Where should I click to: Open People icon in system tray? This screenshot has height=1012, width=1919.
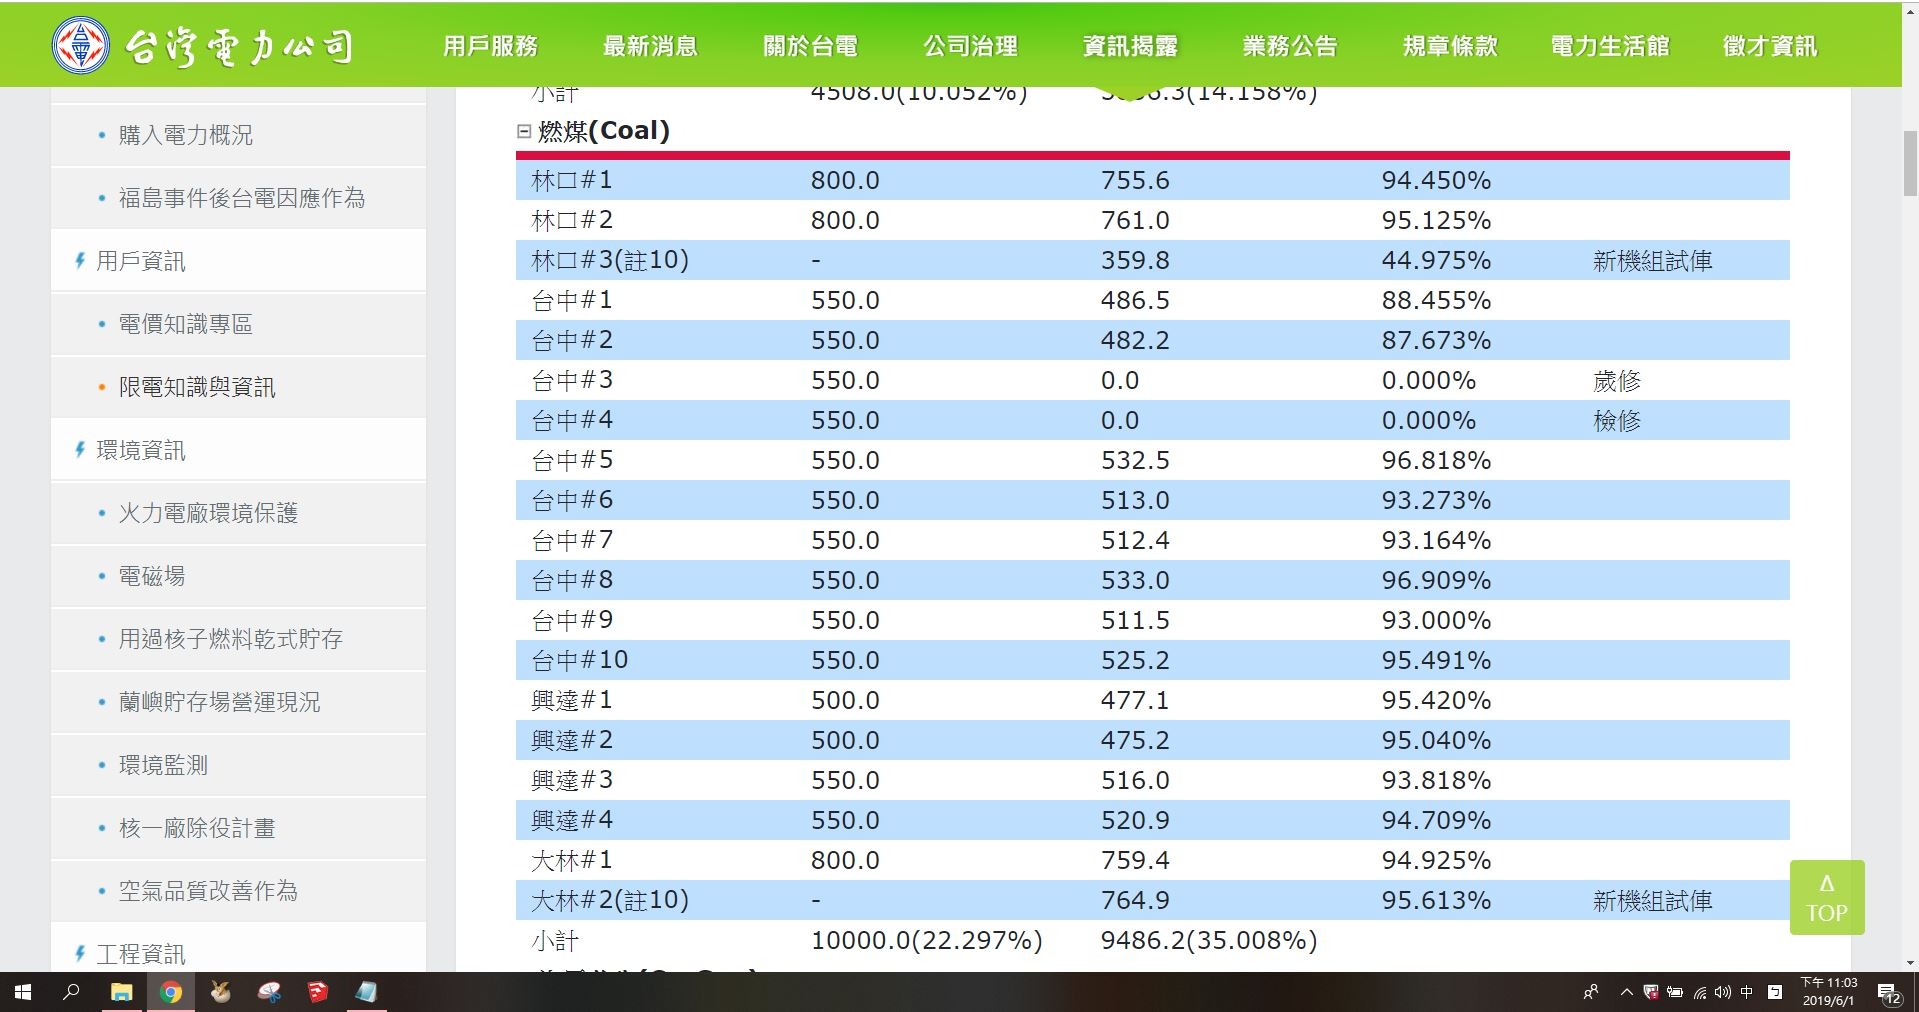(x=1590, y=992)
